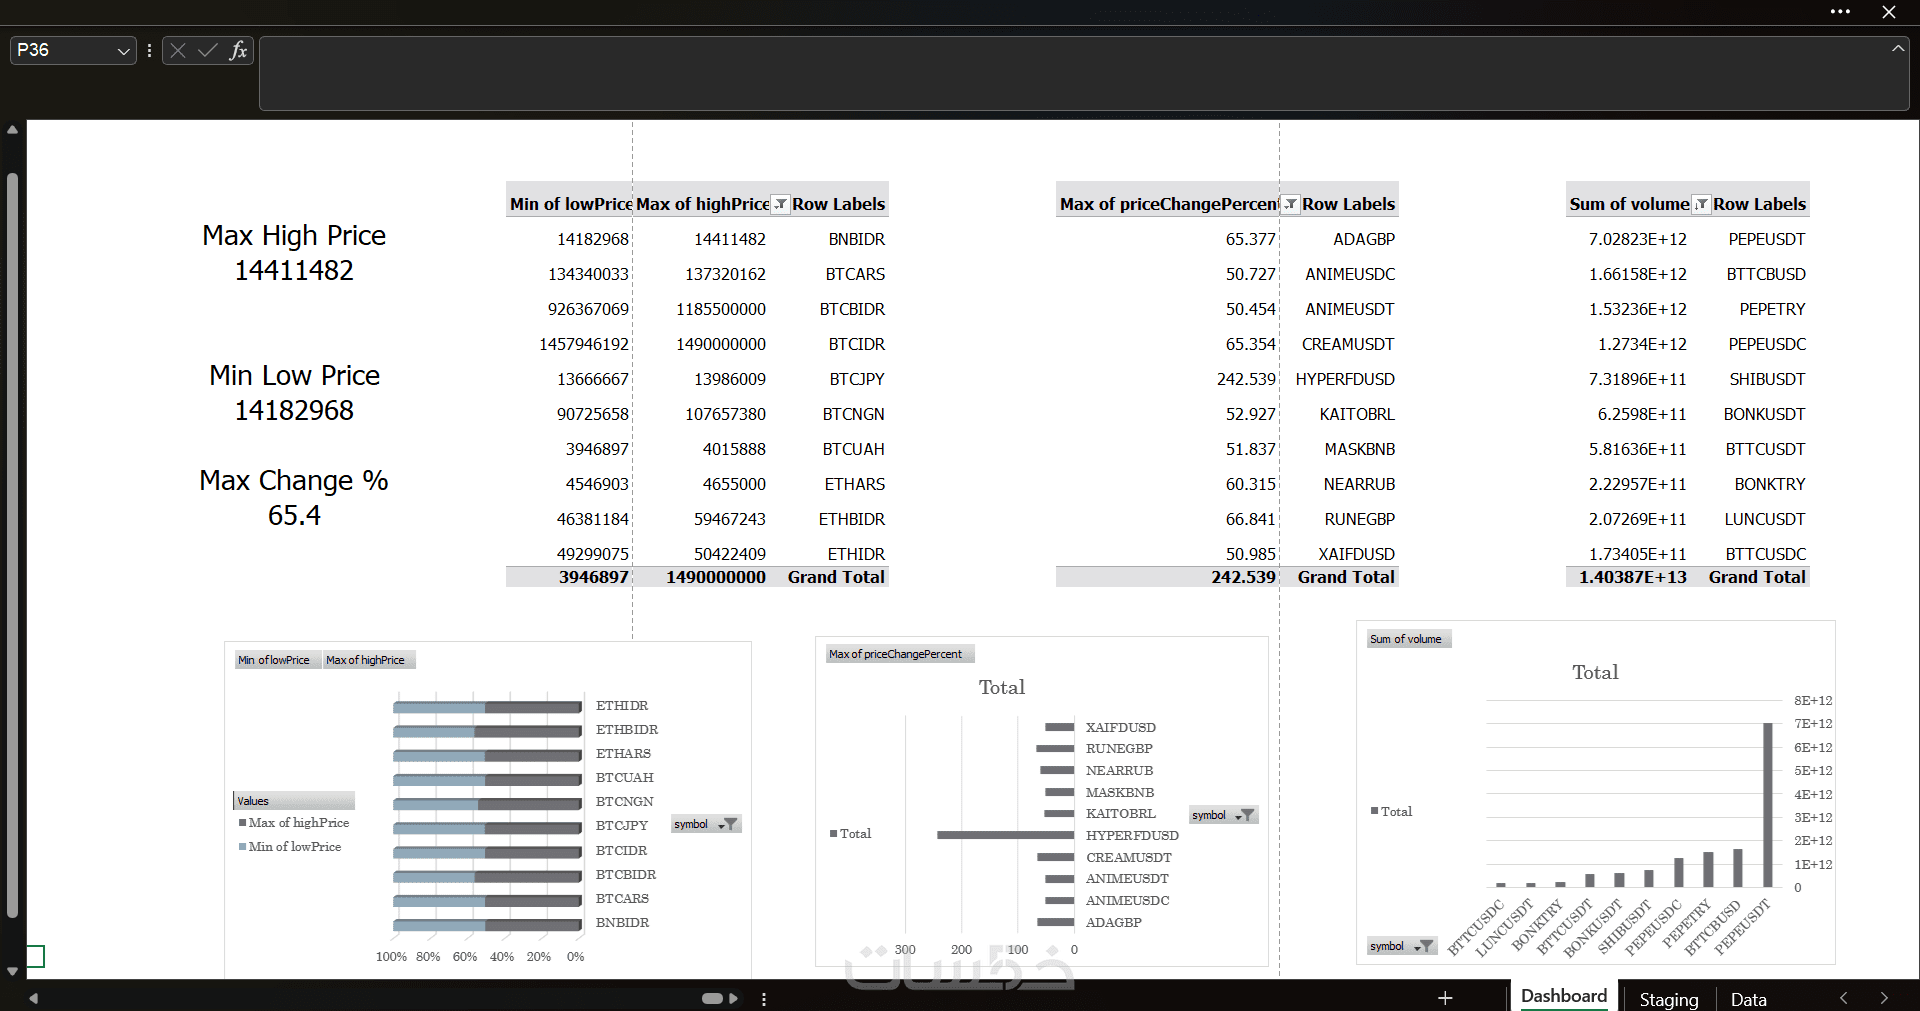
Task: Click Total legend entry on volume chart
Action: 1391,811
